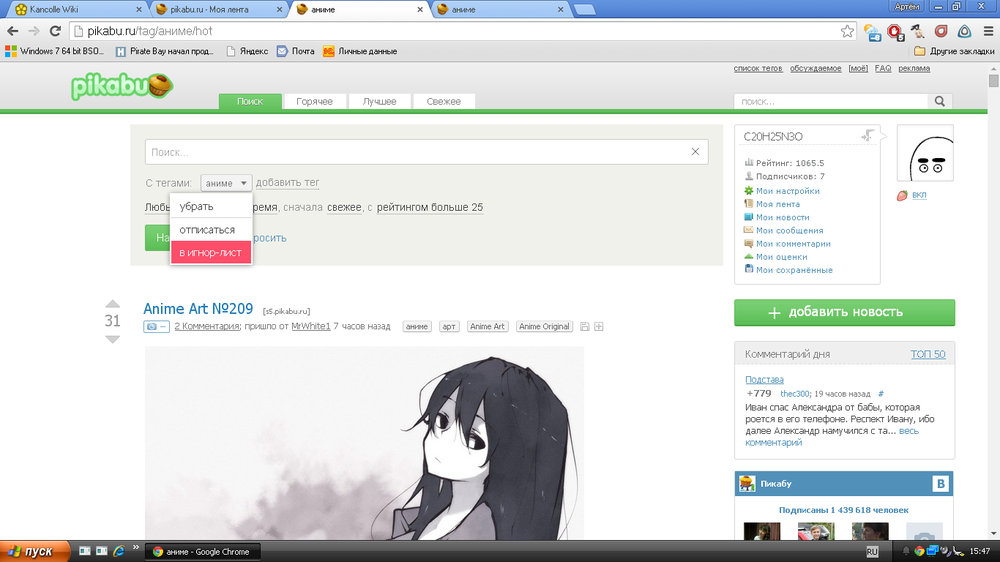Click the logout icon beside C20H25N3O
The width and height of the screenshot is (1000, 562).
pos(867,135)
